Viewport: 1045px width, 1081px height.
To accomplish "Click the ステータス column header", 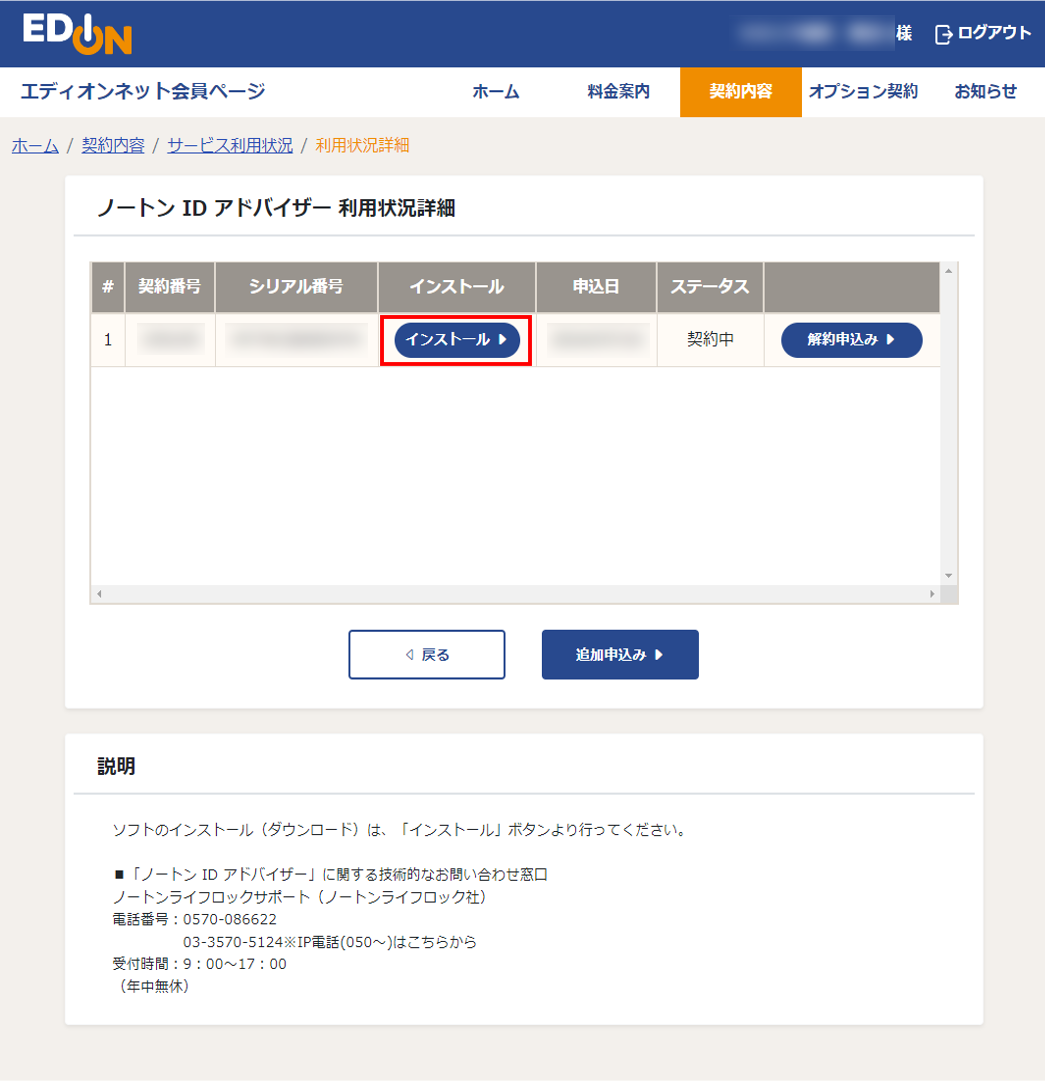I will point(710,287).
